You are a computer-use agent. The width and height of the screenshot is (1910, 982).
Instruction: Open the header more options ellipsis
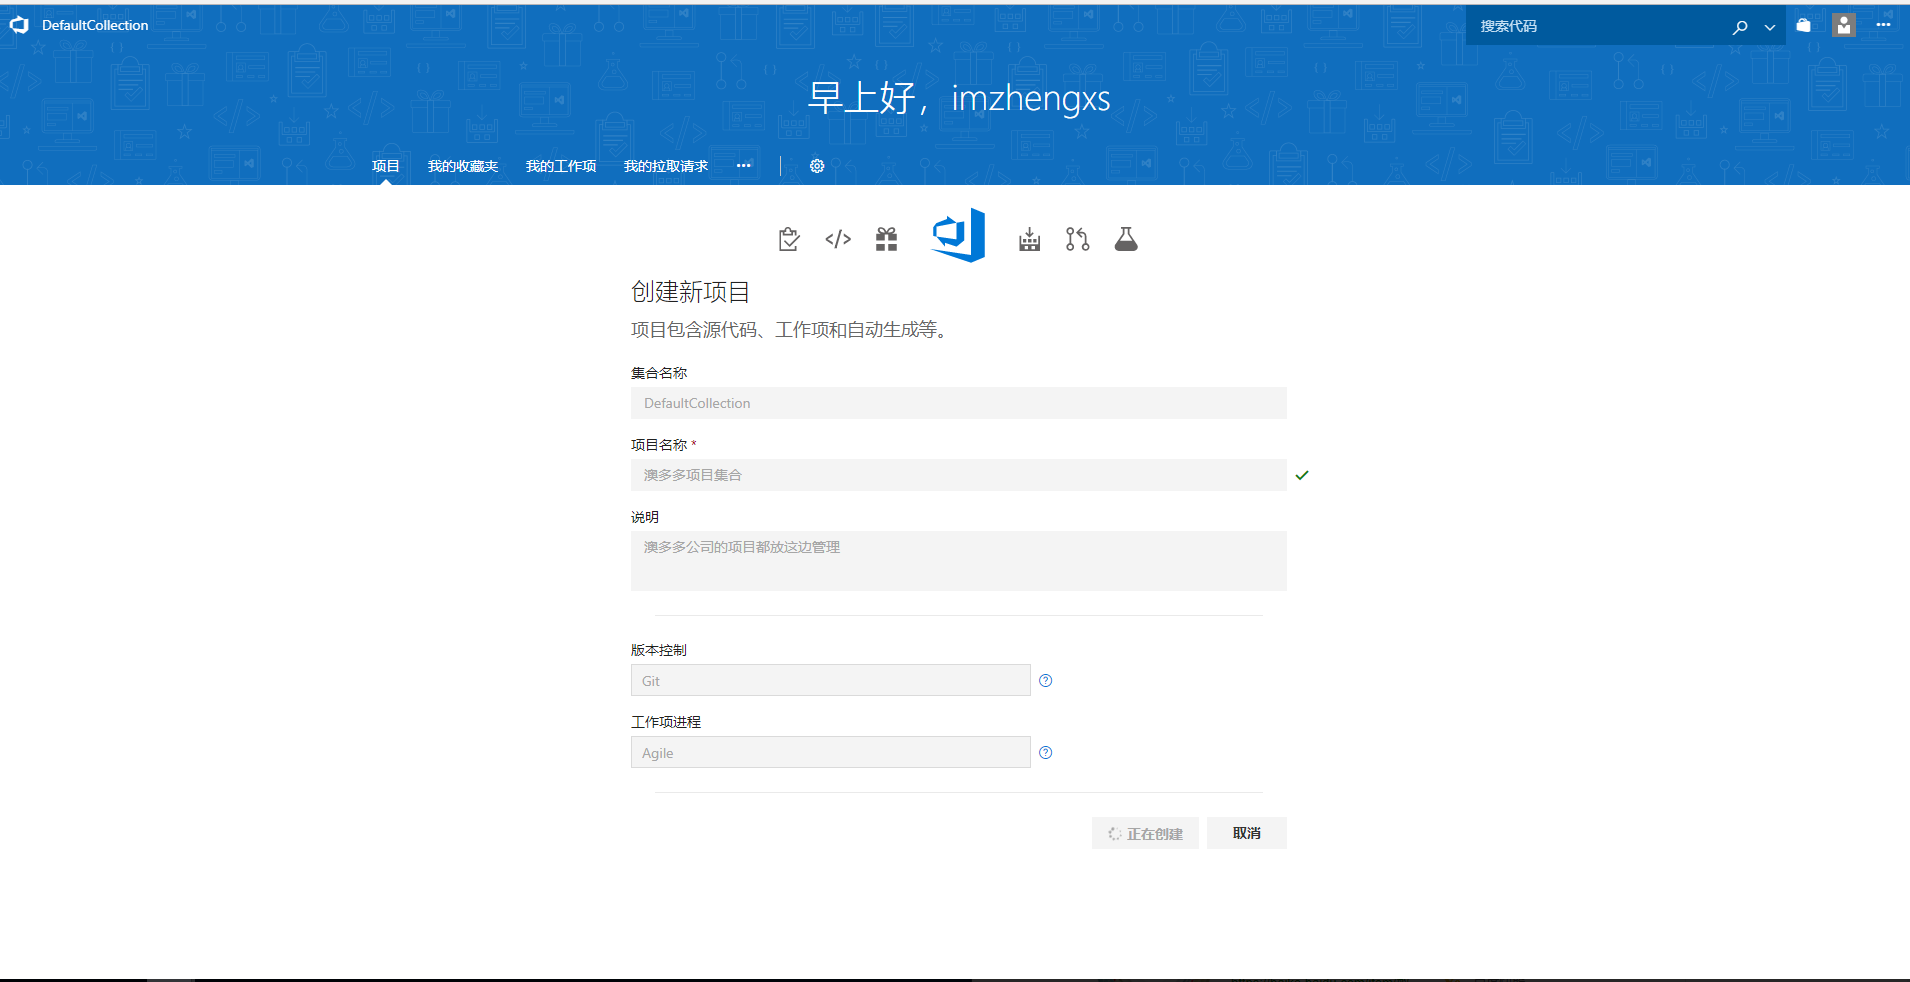point(1883,25)
